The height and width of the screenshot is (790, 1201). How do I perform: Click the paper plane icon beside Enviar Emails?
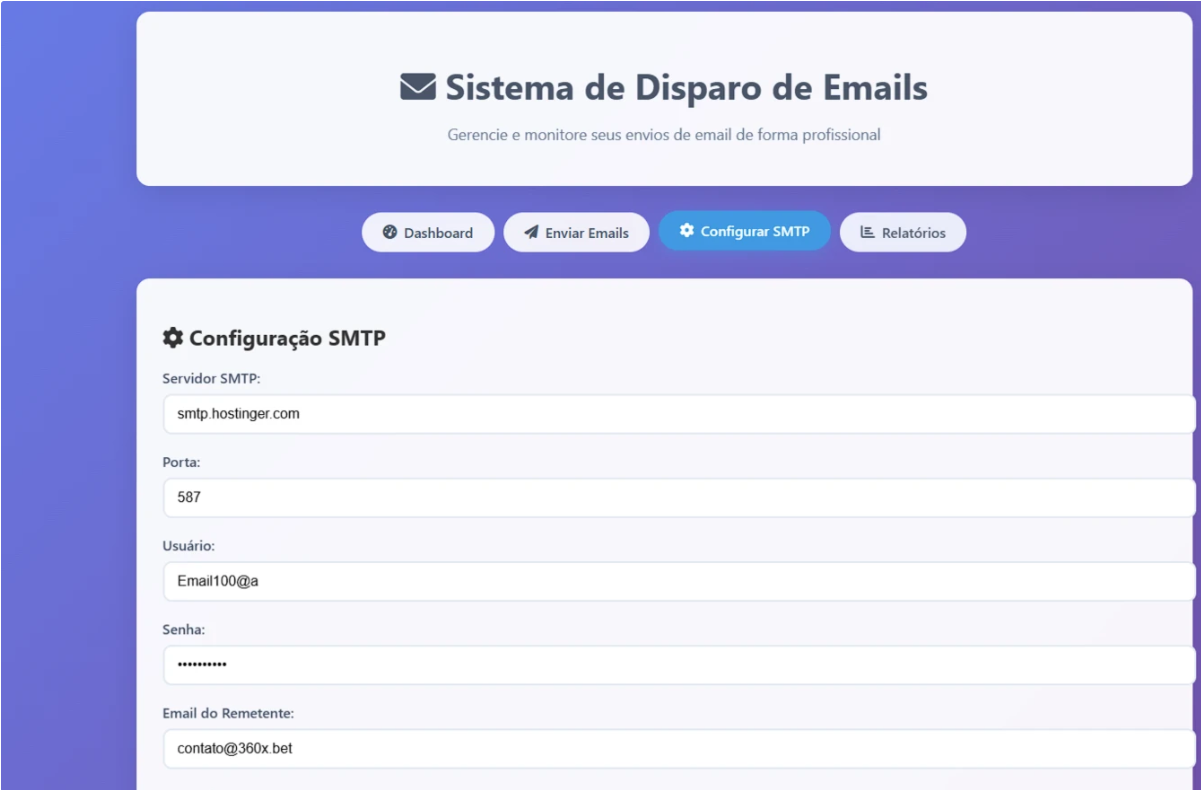pos(530,232)
